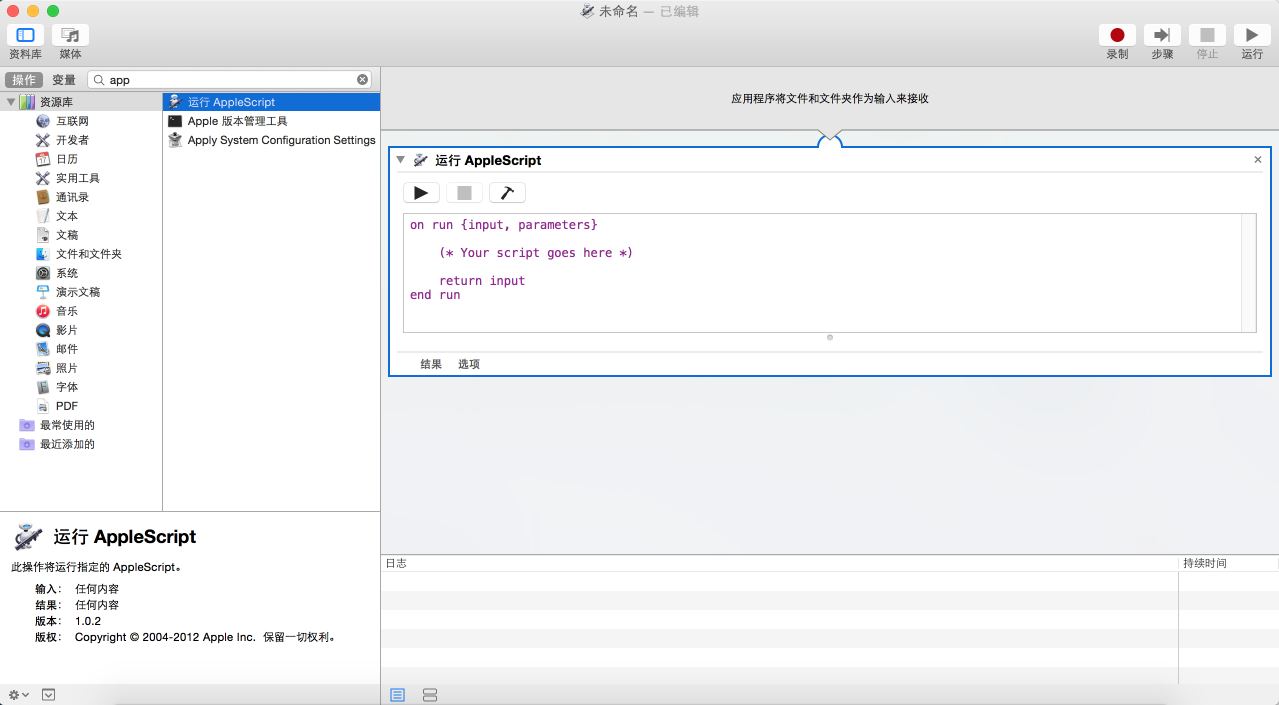Viewport: 1279px width, 705px height.
Task: Select the 照片 photos category icon
Action: pos(43,368)
